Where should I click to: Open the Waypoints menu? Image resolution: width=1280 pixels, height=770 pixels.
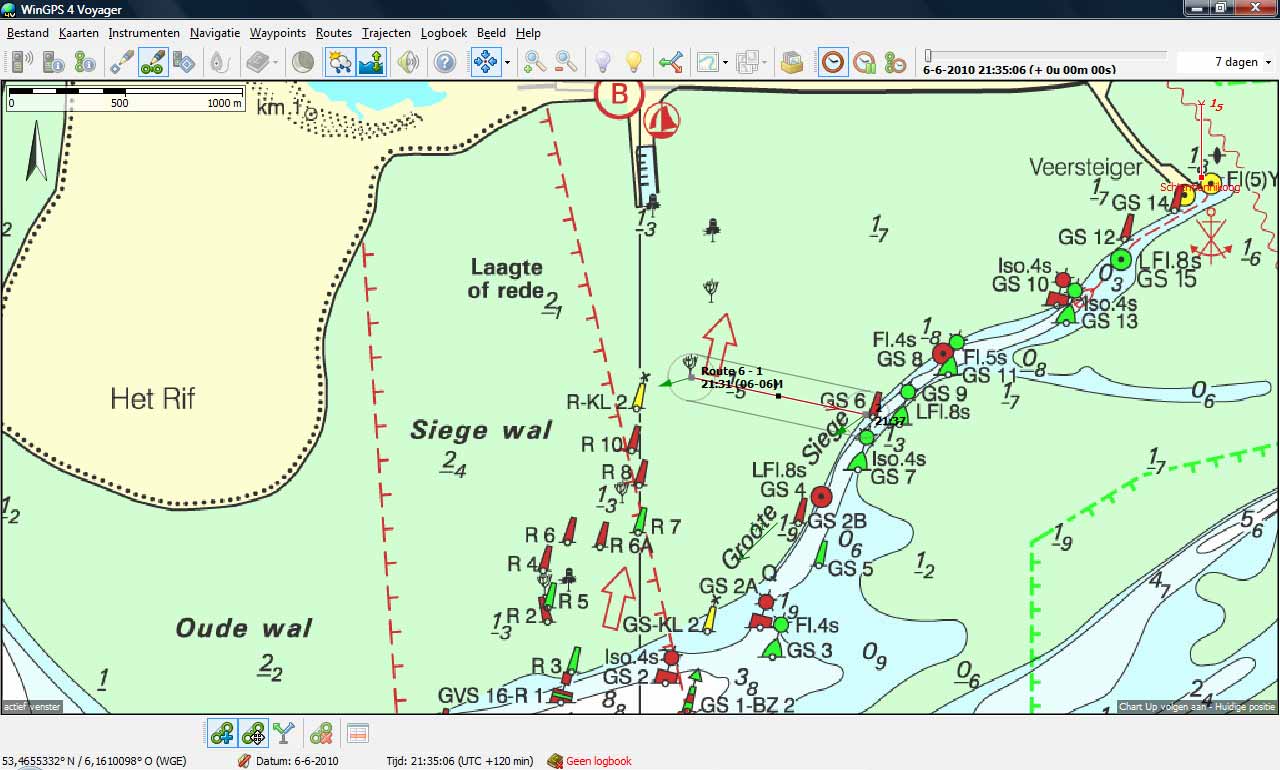click(x=277, y=33)
